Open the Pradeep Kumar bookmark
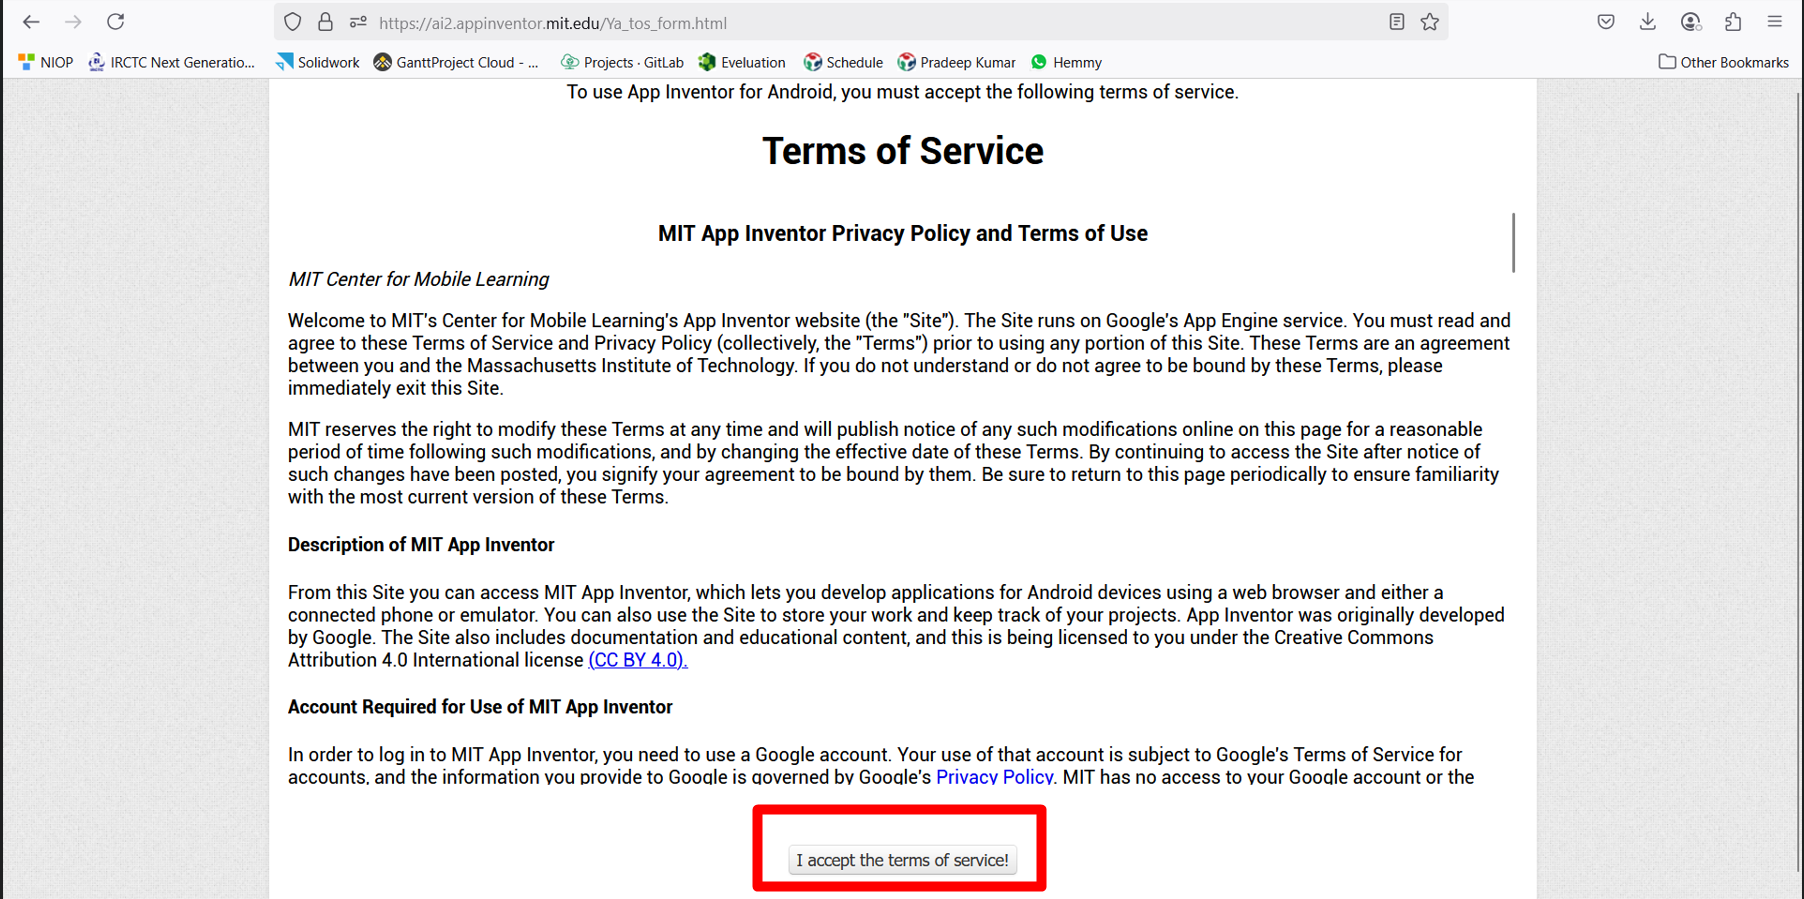 point(956,62)
